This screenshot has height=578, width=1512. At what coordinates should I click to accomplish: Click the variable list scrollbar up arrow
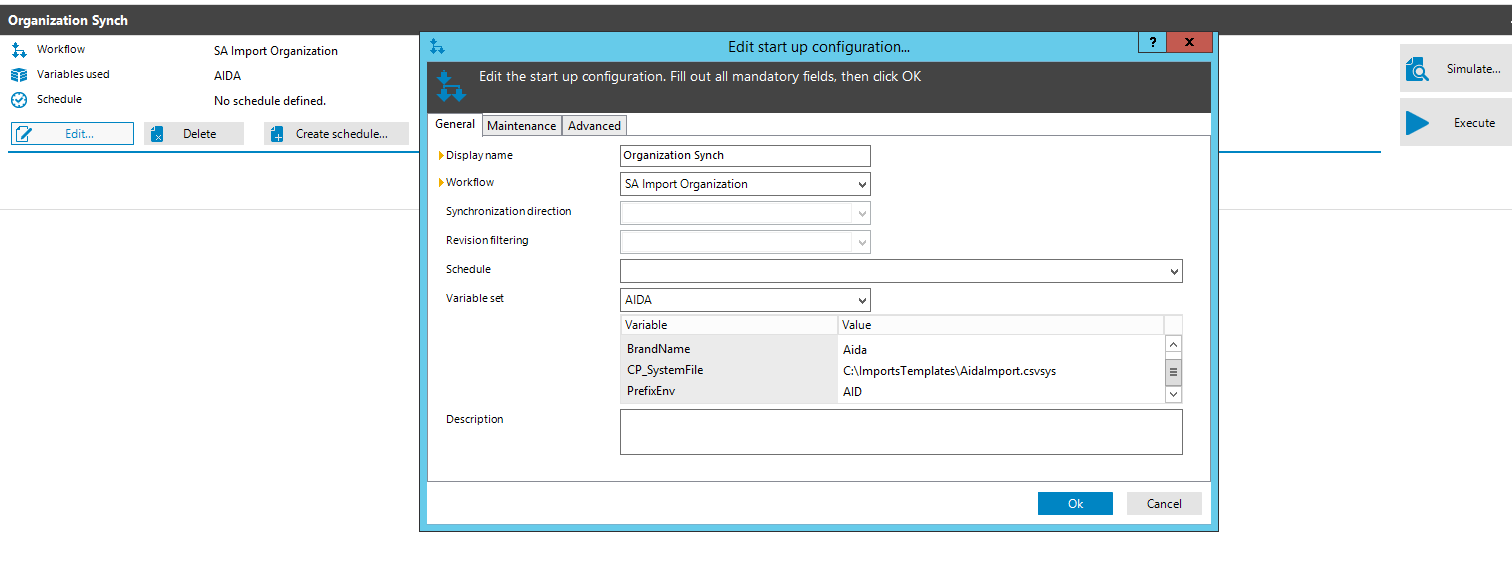click(1174, 344)
